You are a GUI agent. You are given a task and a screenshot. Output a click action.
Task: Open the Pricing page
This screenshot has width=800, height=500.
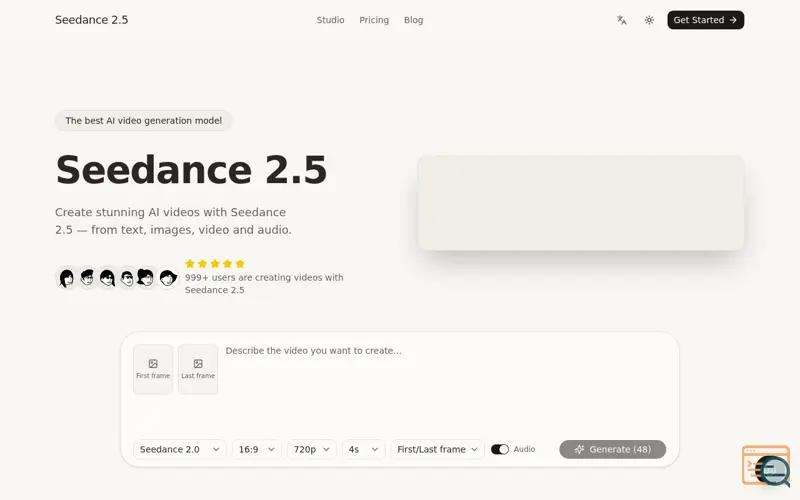click(x=374, y=20)
